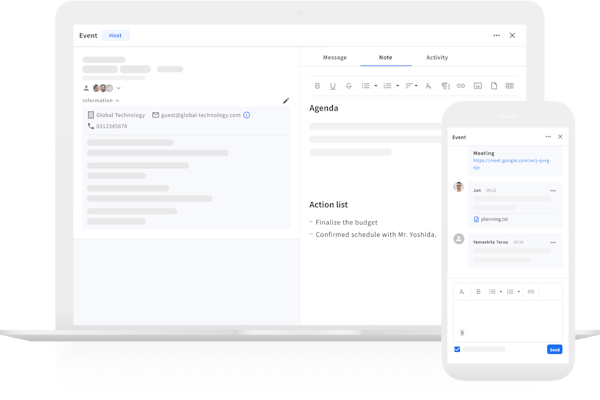Image resolution: width=600 pixels, height=400 pixels.
Task: Apply underline in the Note editor toolbar
Action: point(333,86)
